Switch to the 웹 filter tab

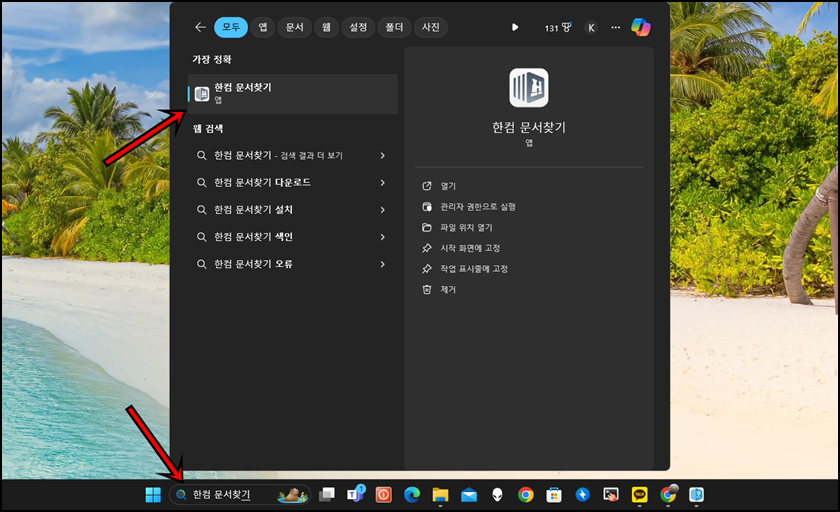click(x=326, y=27)
